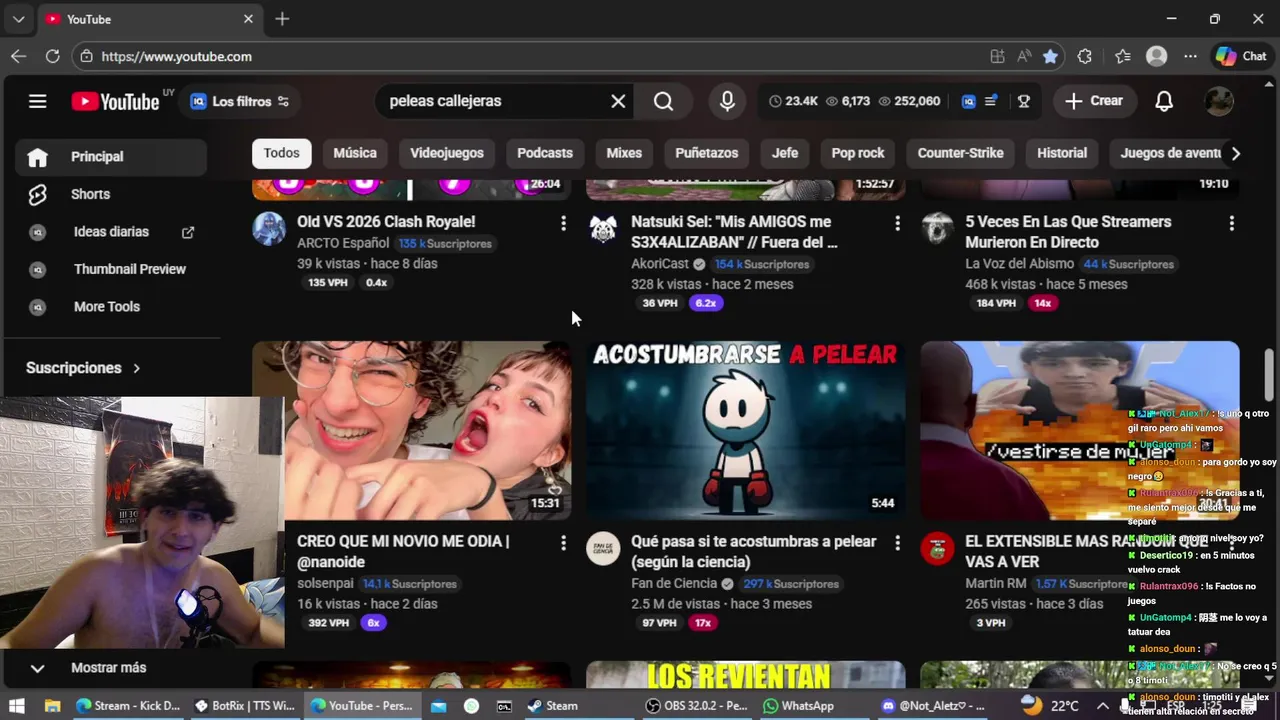
Task: Select the Puñetazos filter chip
Action: click(x=706, y=153)
